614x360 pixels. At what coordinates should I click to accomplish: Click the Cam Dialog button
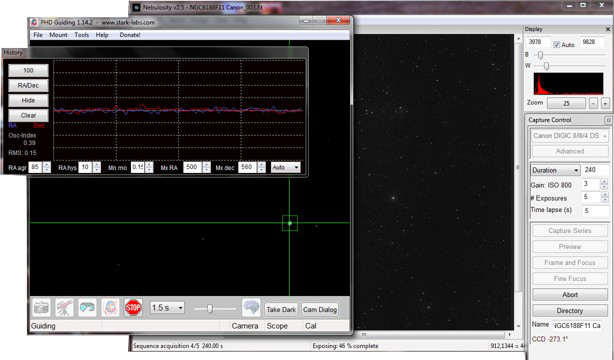[x=320, y=309]
